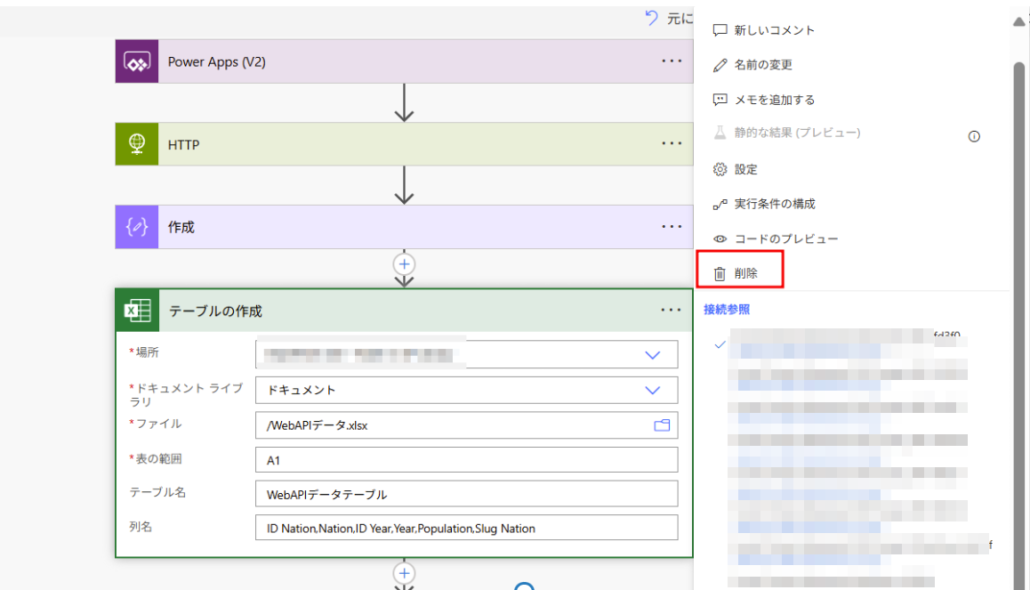Image resolution: width=1030 pixels, height=590 pixels.
Task: Click the Excel icon on テーブルの作成
Action: tap(137, 311)
